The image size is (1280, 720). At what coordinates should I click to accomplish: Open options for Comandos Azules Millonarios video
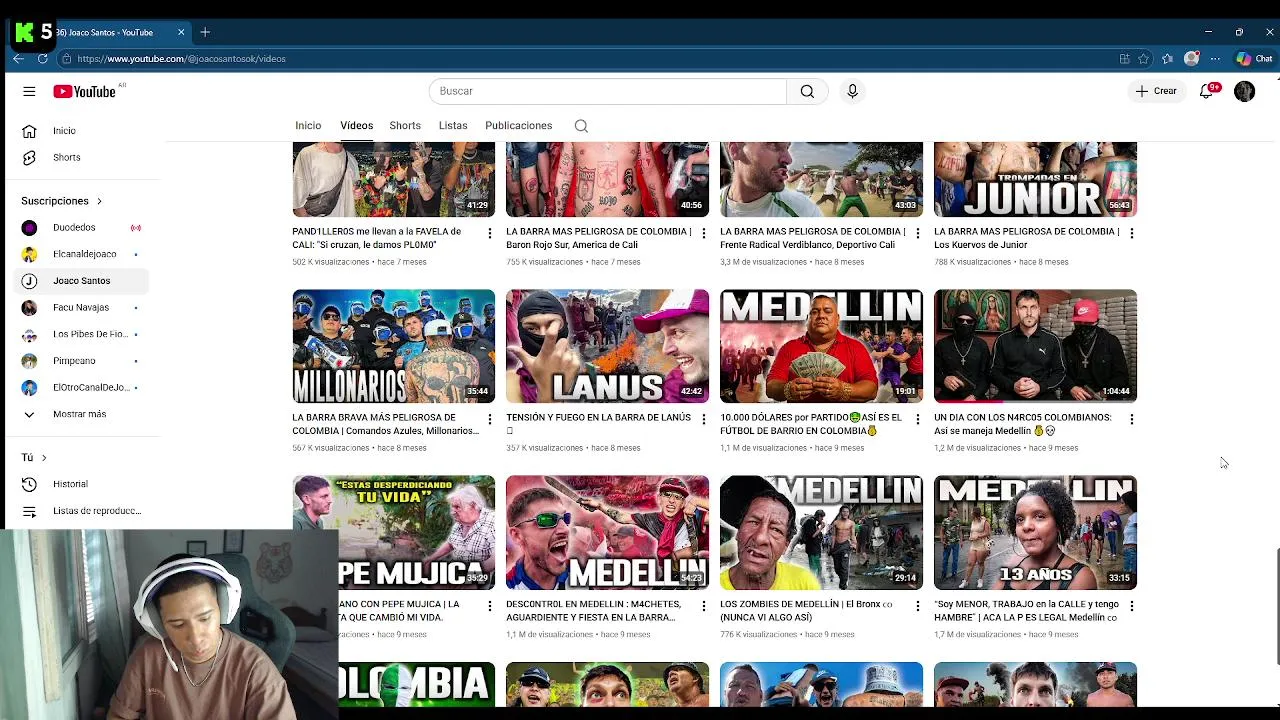coord(489,419)
